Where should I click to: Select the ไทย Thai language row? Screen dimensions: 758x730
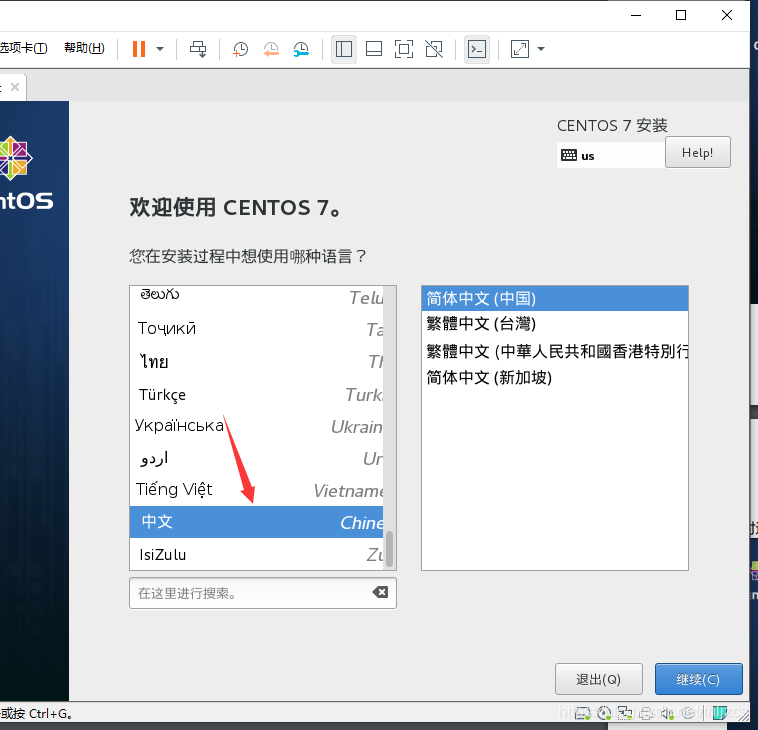[257, 361]
